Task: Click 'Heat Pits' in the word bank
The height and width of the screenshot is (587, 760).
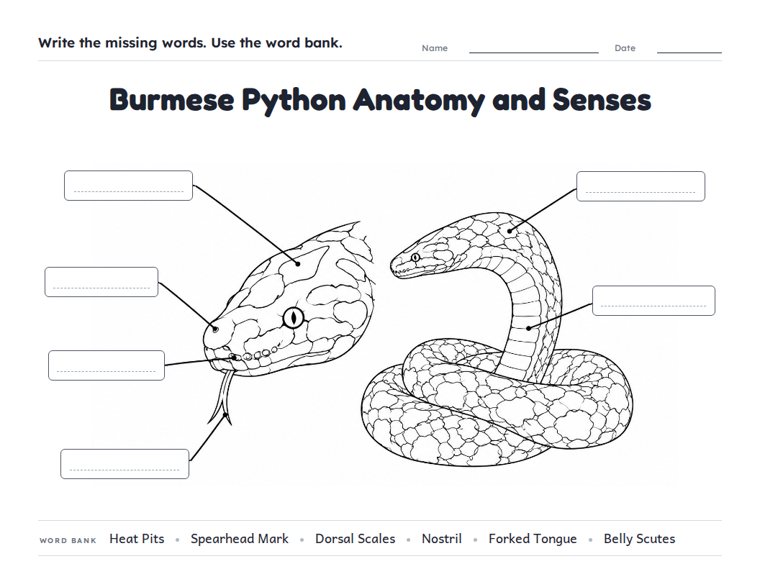Action: point(137,539)
